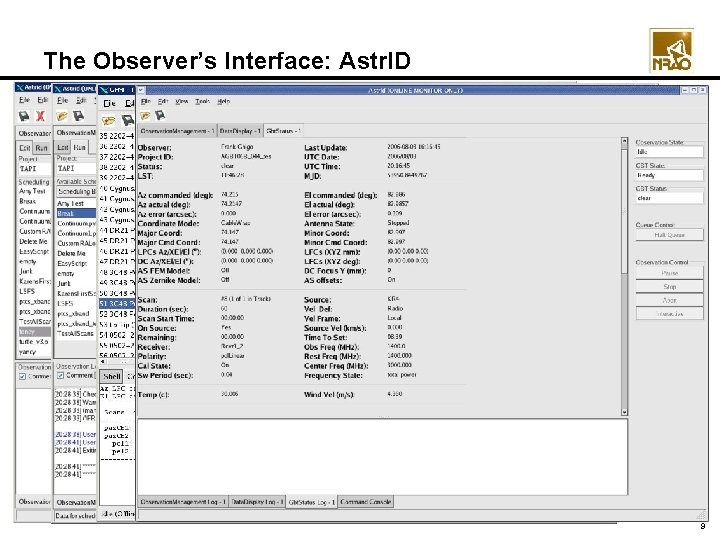Select LSFS in second window list
The image size is (720, 540).
coord(65,304)
